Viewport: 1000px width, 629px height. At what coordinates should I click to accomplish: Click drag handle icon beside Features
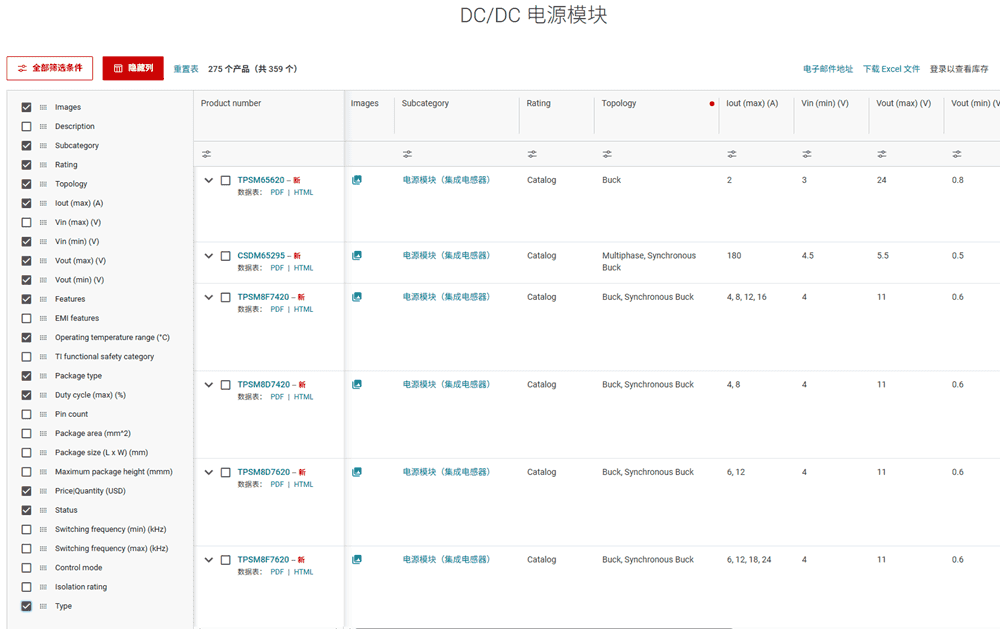43,299
